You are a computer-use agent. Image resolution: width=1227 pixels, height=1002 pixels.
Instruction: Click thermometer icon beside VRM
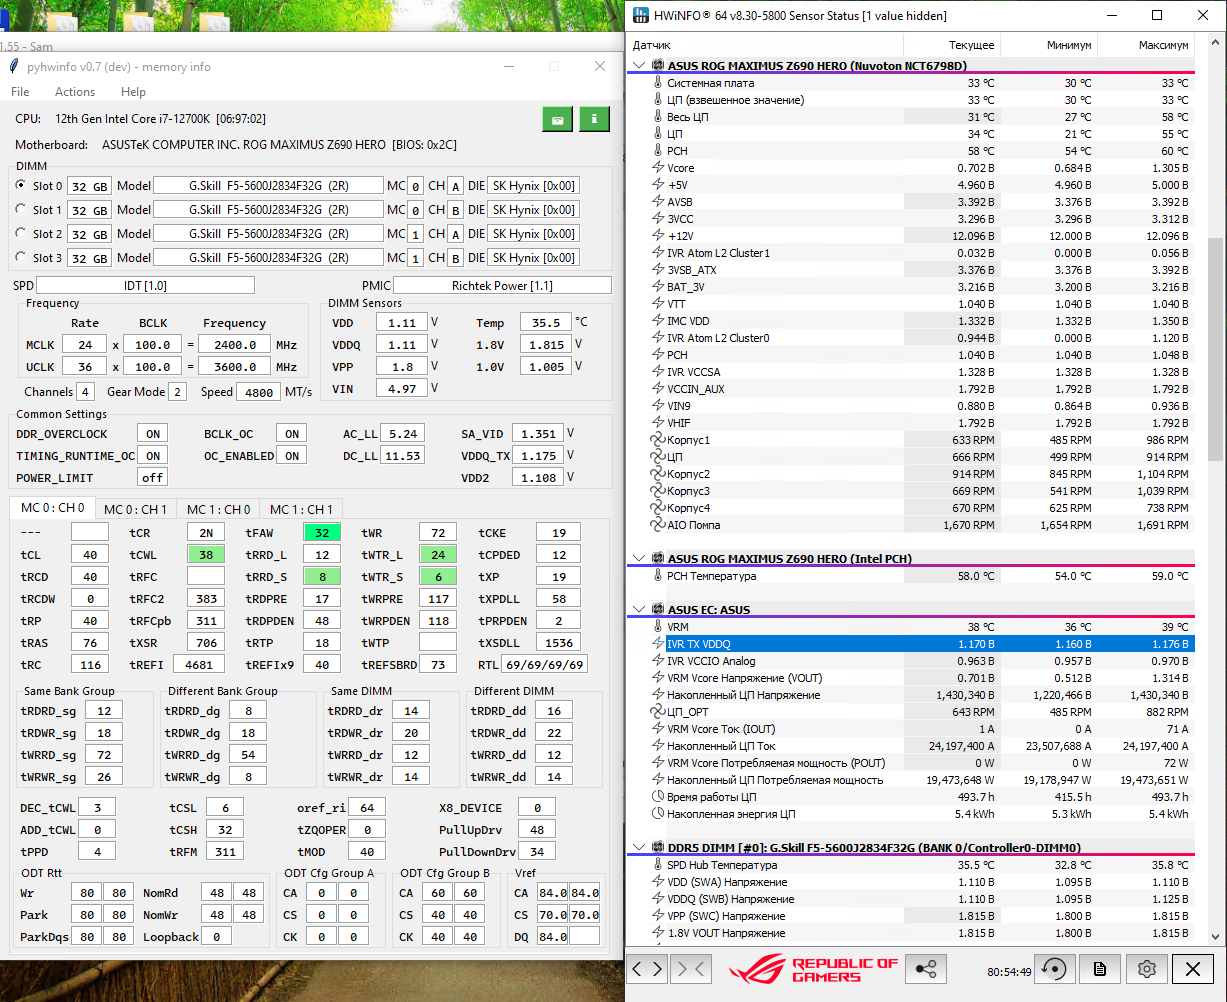tap(657, 627)
